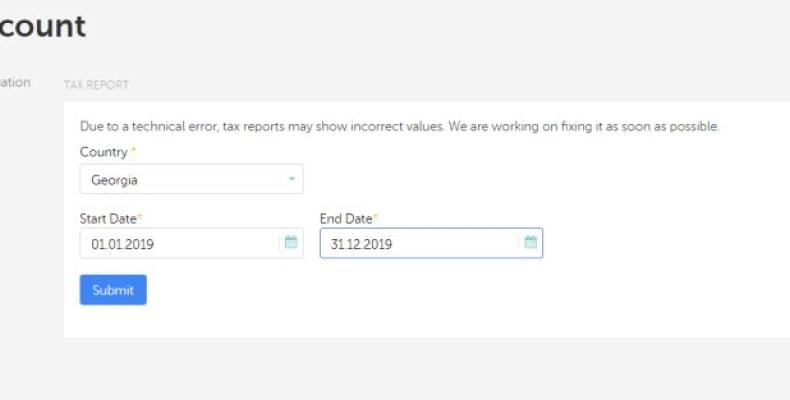The width and height of the screenshot is (790, 400).
Task: Select the Georgia country combo box
Action: coord(190,180)
